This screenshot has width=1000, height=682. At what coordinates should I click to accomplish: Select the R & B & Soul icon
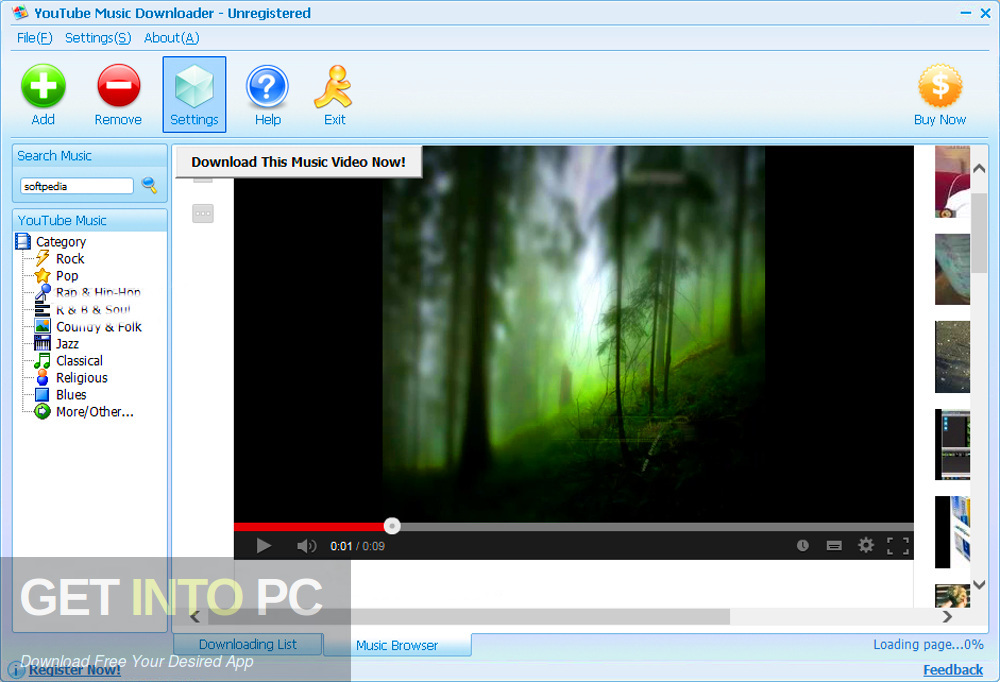43,309
